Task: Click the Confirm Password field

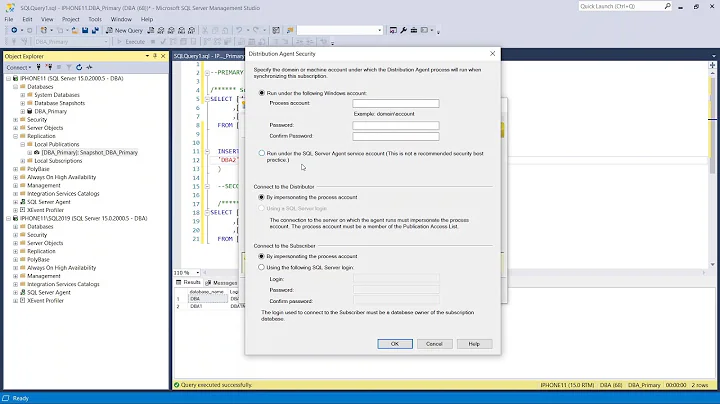Action: coord(396,136)
